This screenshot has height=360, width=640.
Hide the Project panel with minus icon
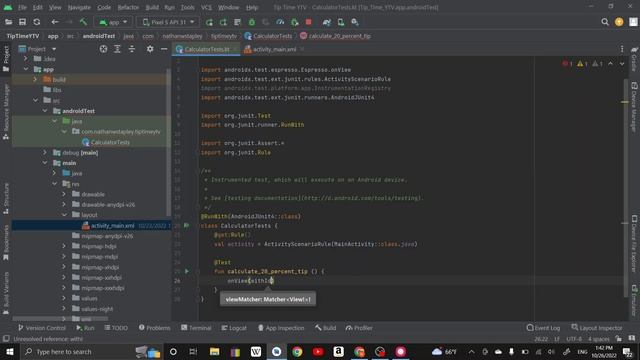tap(164, 49)
